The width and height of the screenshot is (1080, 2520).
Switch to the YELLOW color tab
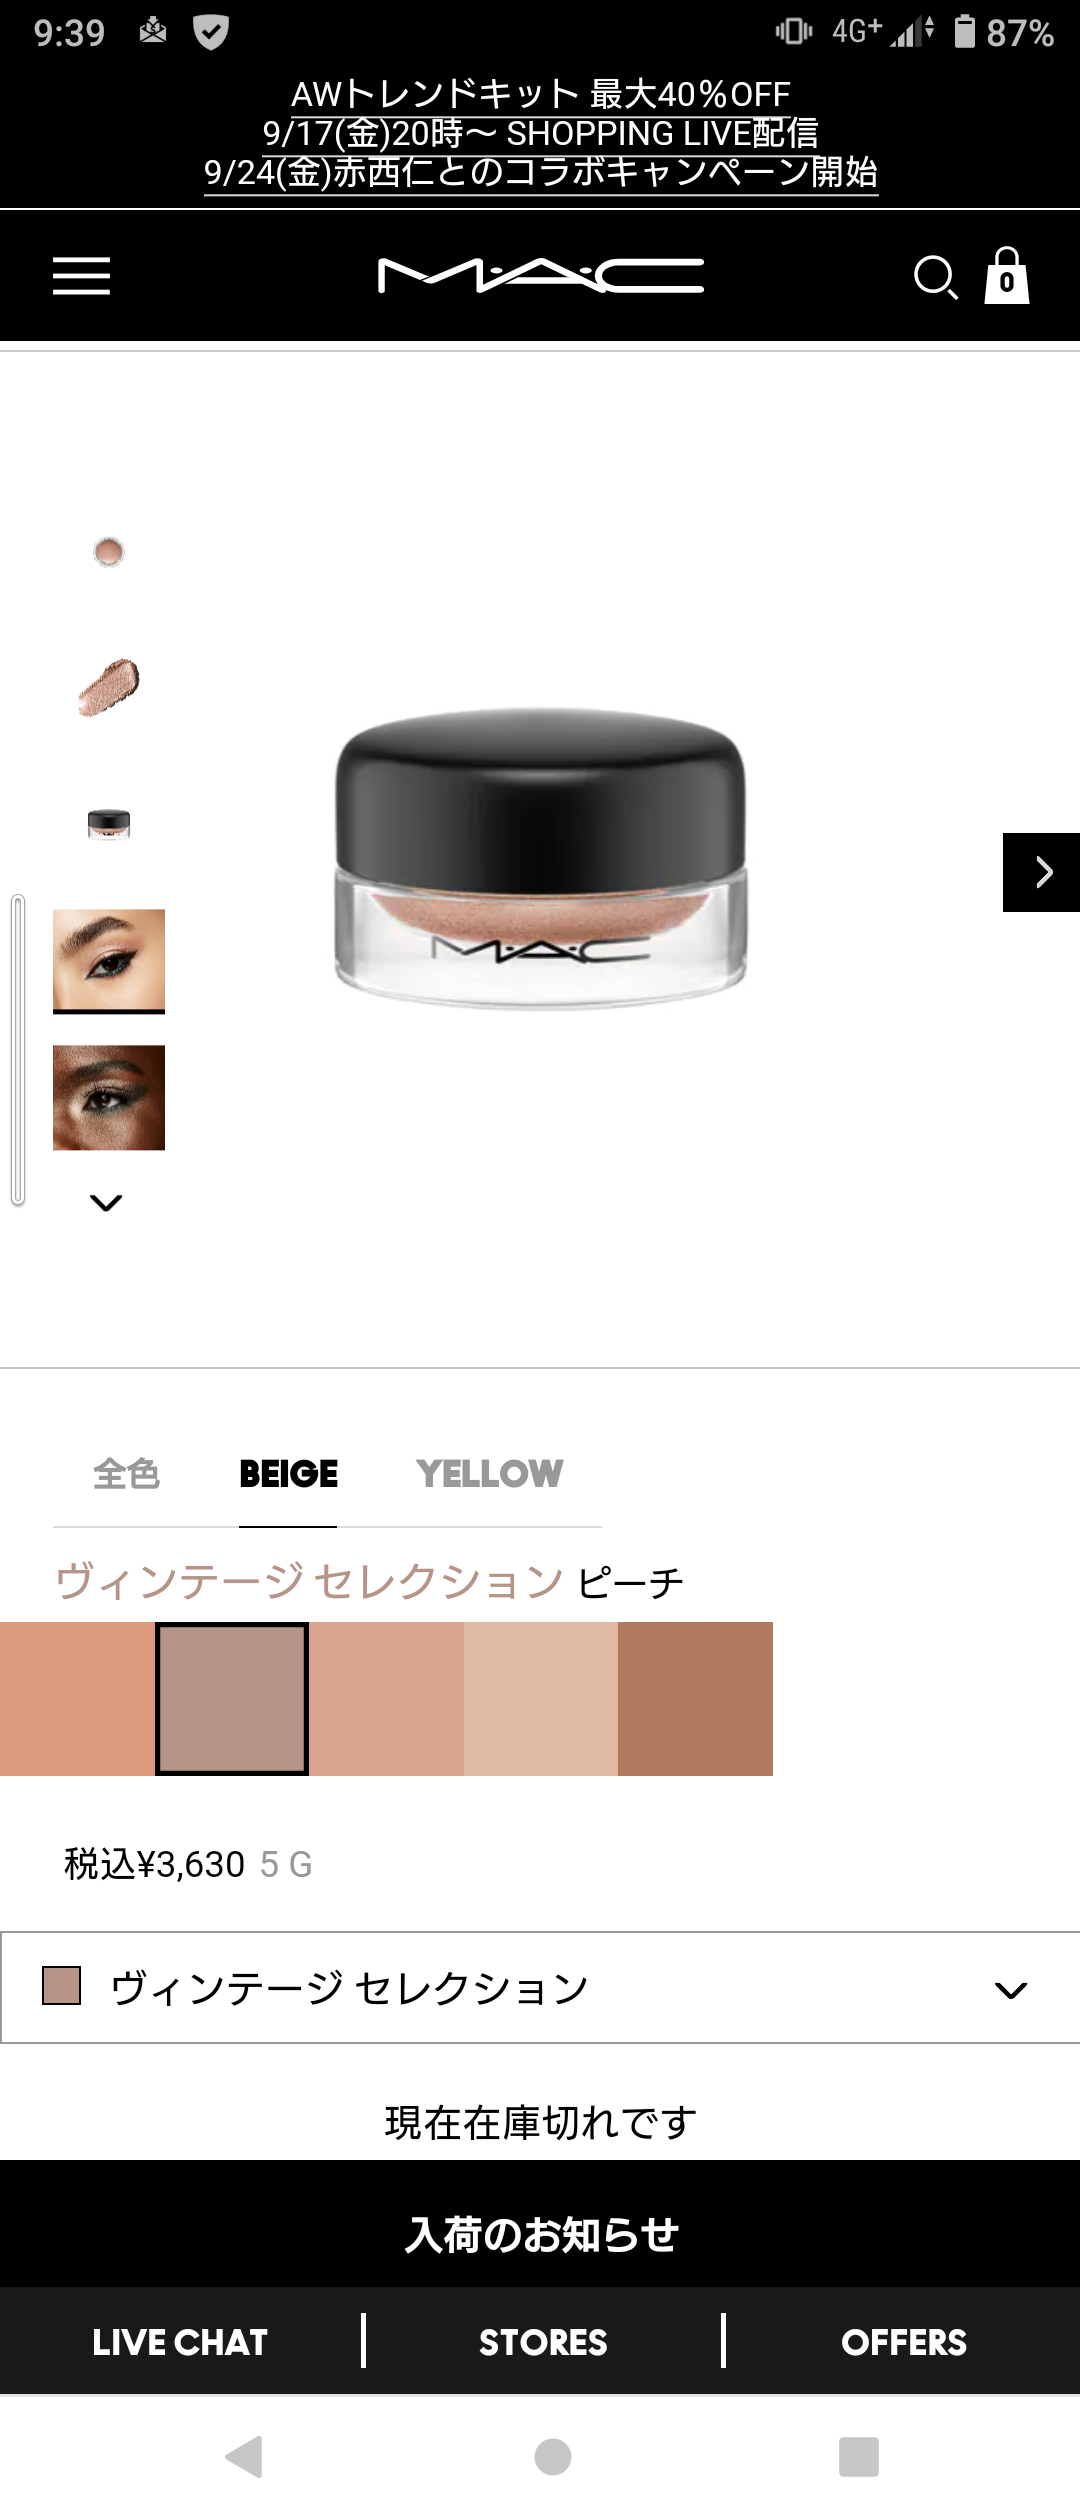click(490, 1474)
